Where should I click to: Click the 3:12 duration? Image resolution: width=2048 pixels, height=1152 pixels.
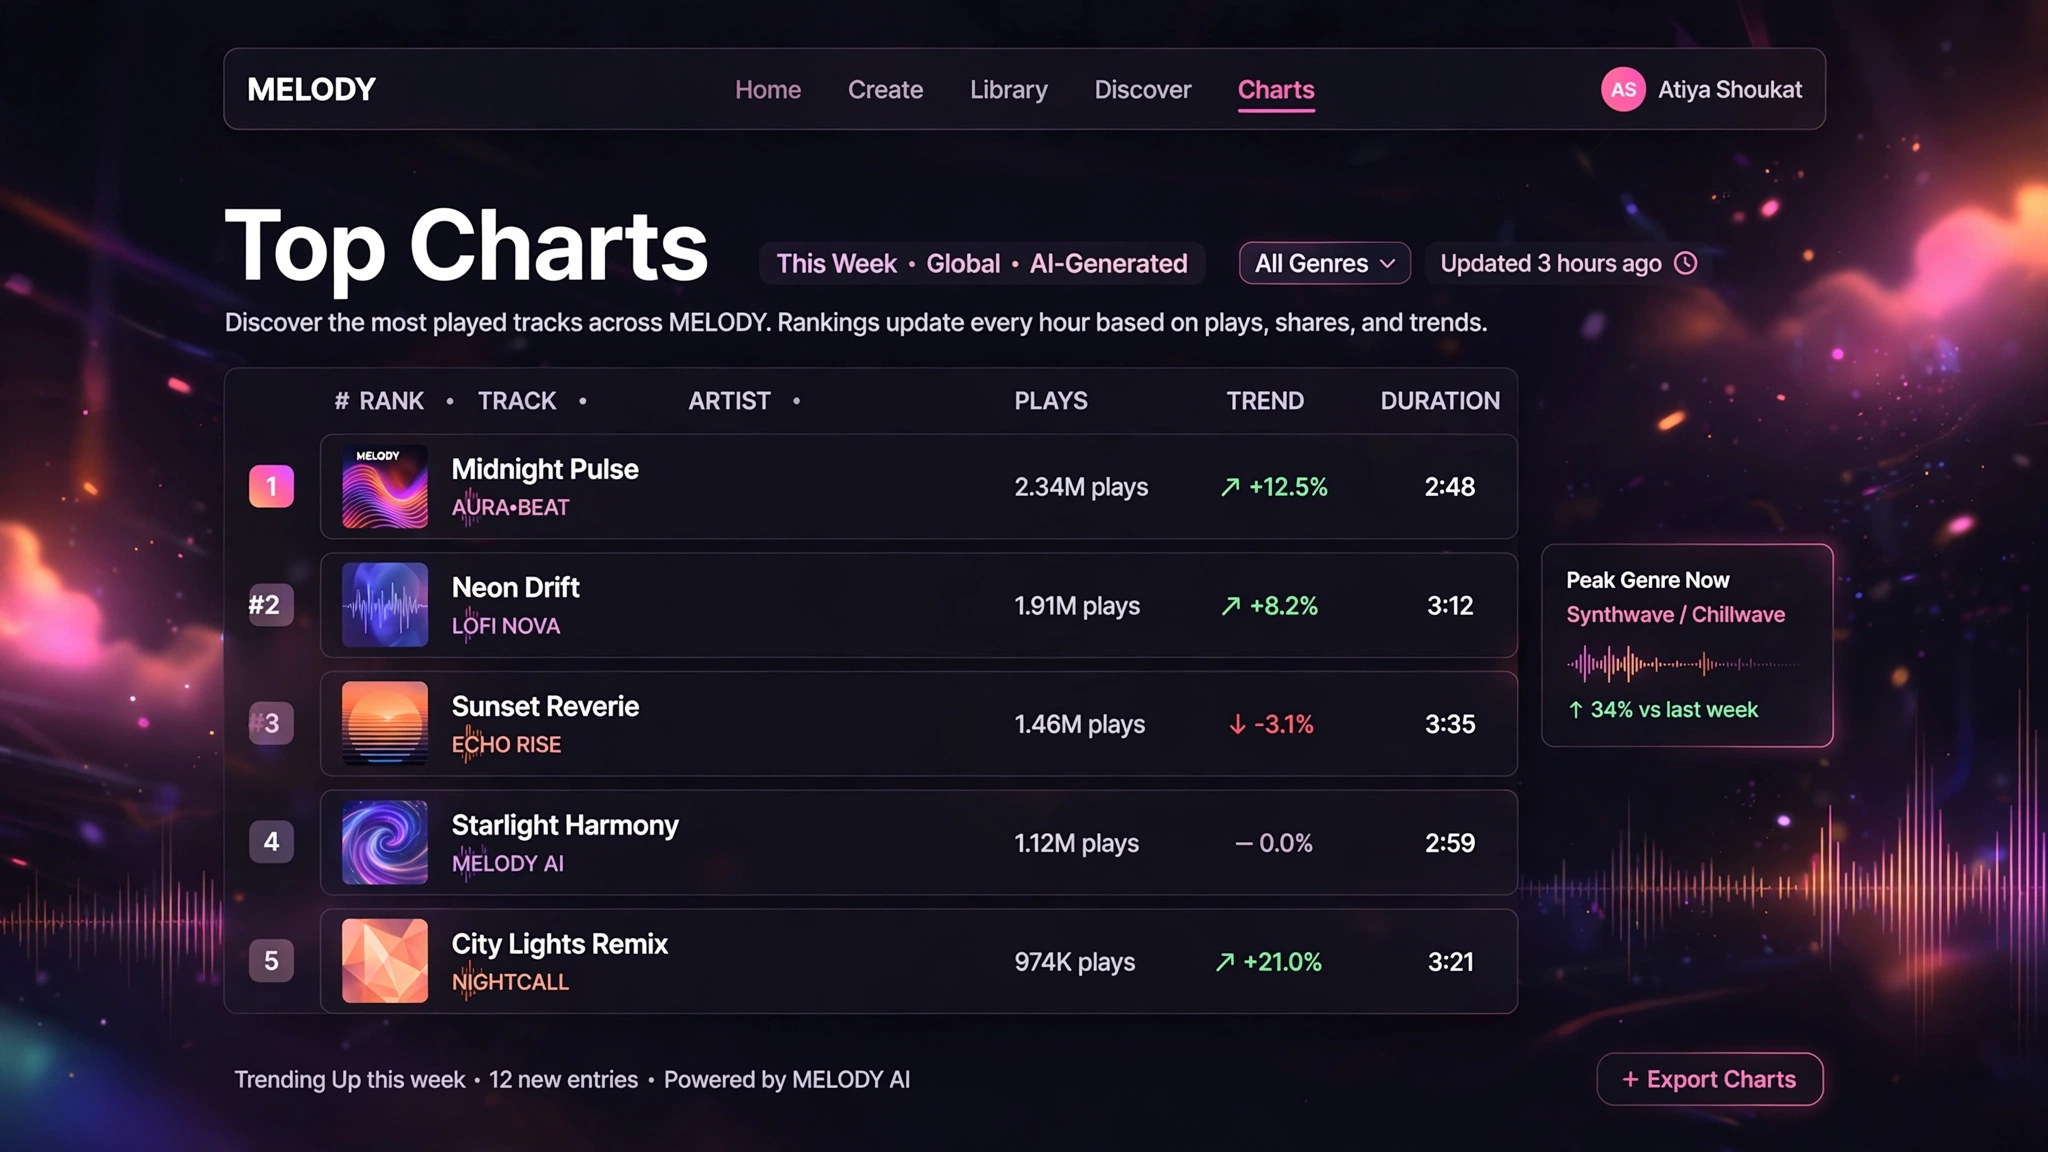pyautogui.click(x=1450, y=606)
